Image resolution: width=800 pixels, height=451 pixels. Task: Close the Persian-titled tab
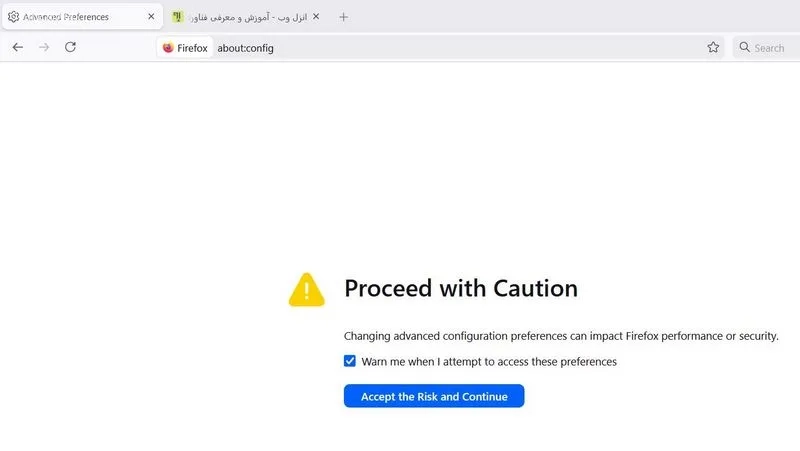click(316, 17)
